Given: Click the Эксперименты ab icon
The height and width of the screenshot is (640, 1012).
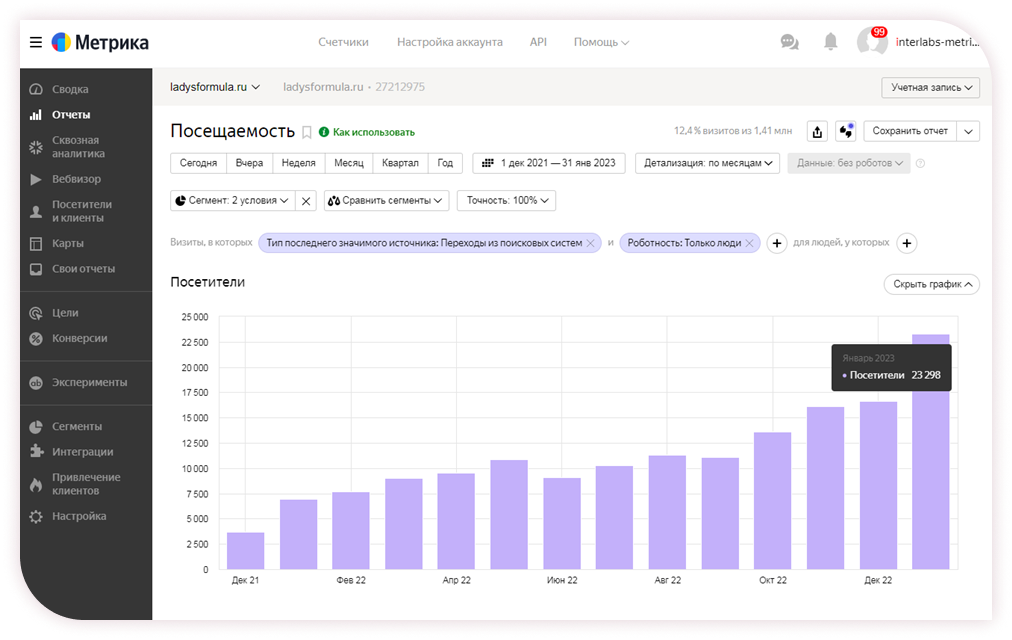Looking at the screenshot, I should point(36,383).
